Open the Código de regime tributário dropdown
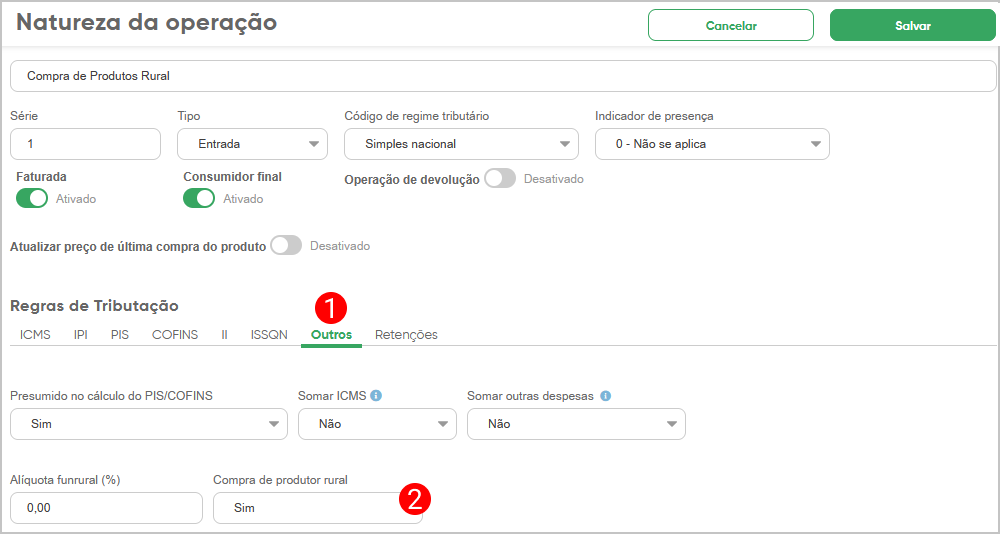Screen dimensions: 1000x534 tap(461, 144)
